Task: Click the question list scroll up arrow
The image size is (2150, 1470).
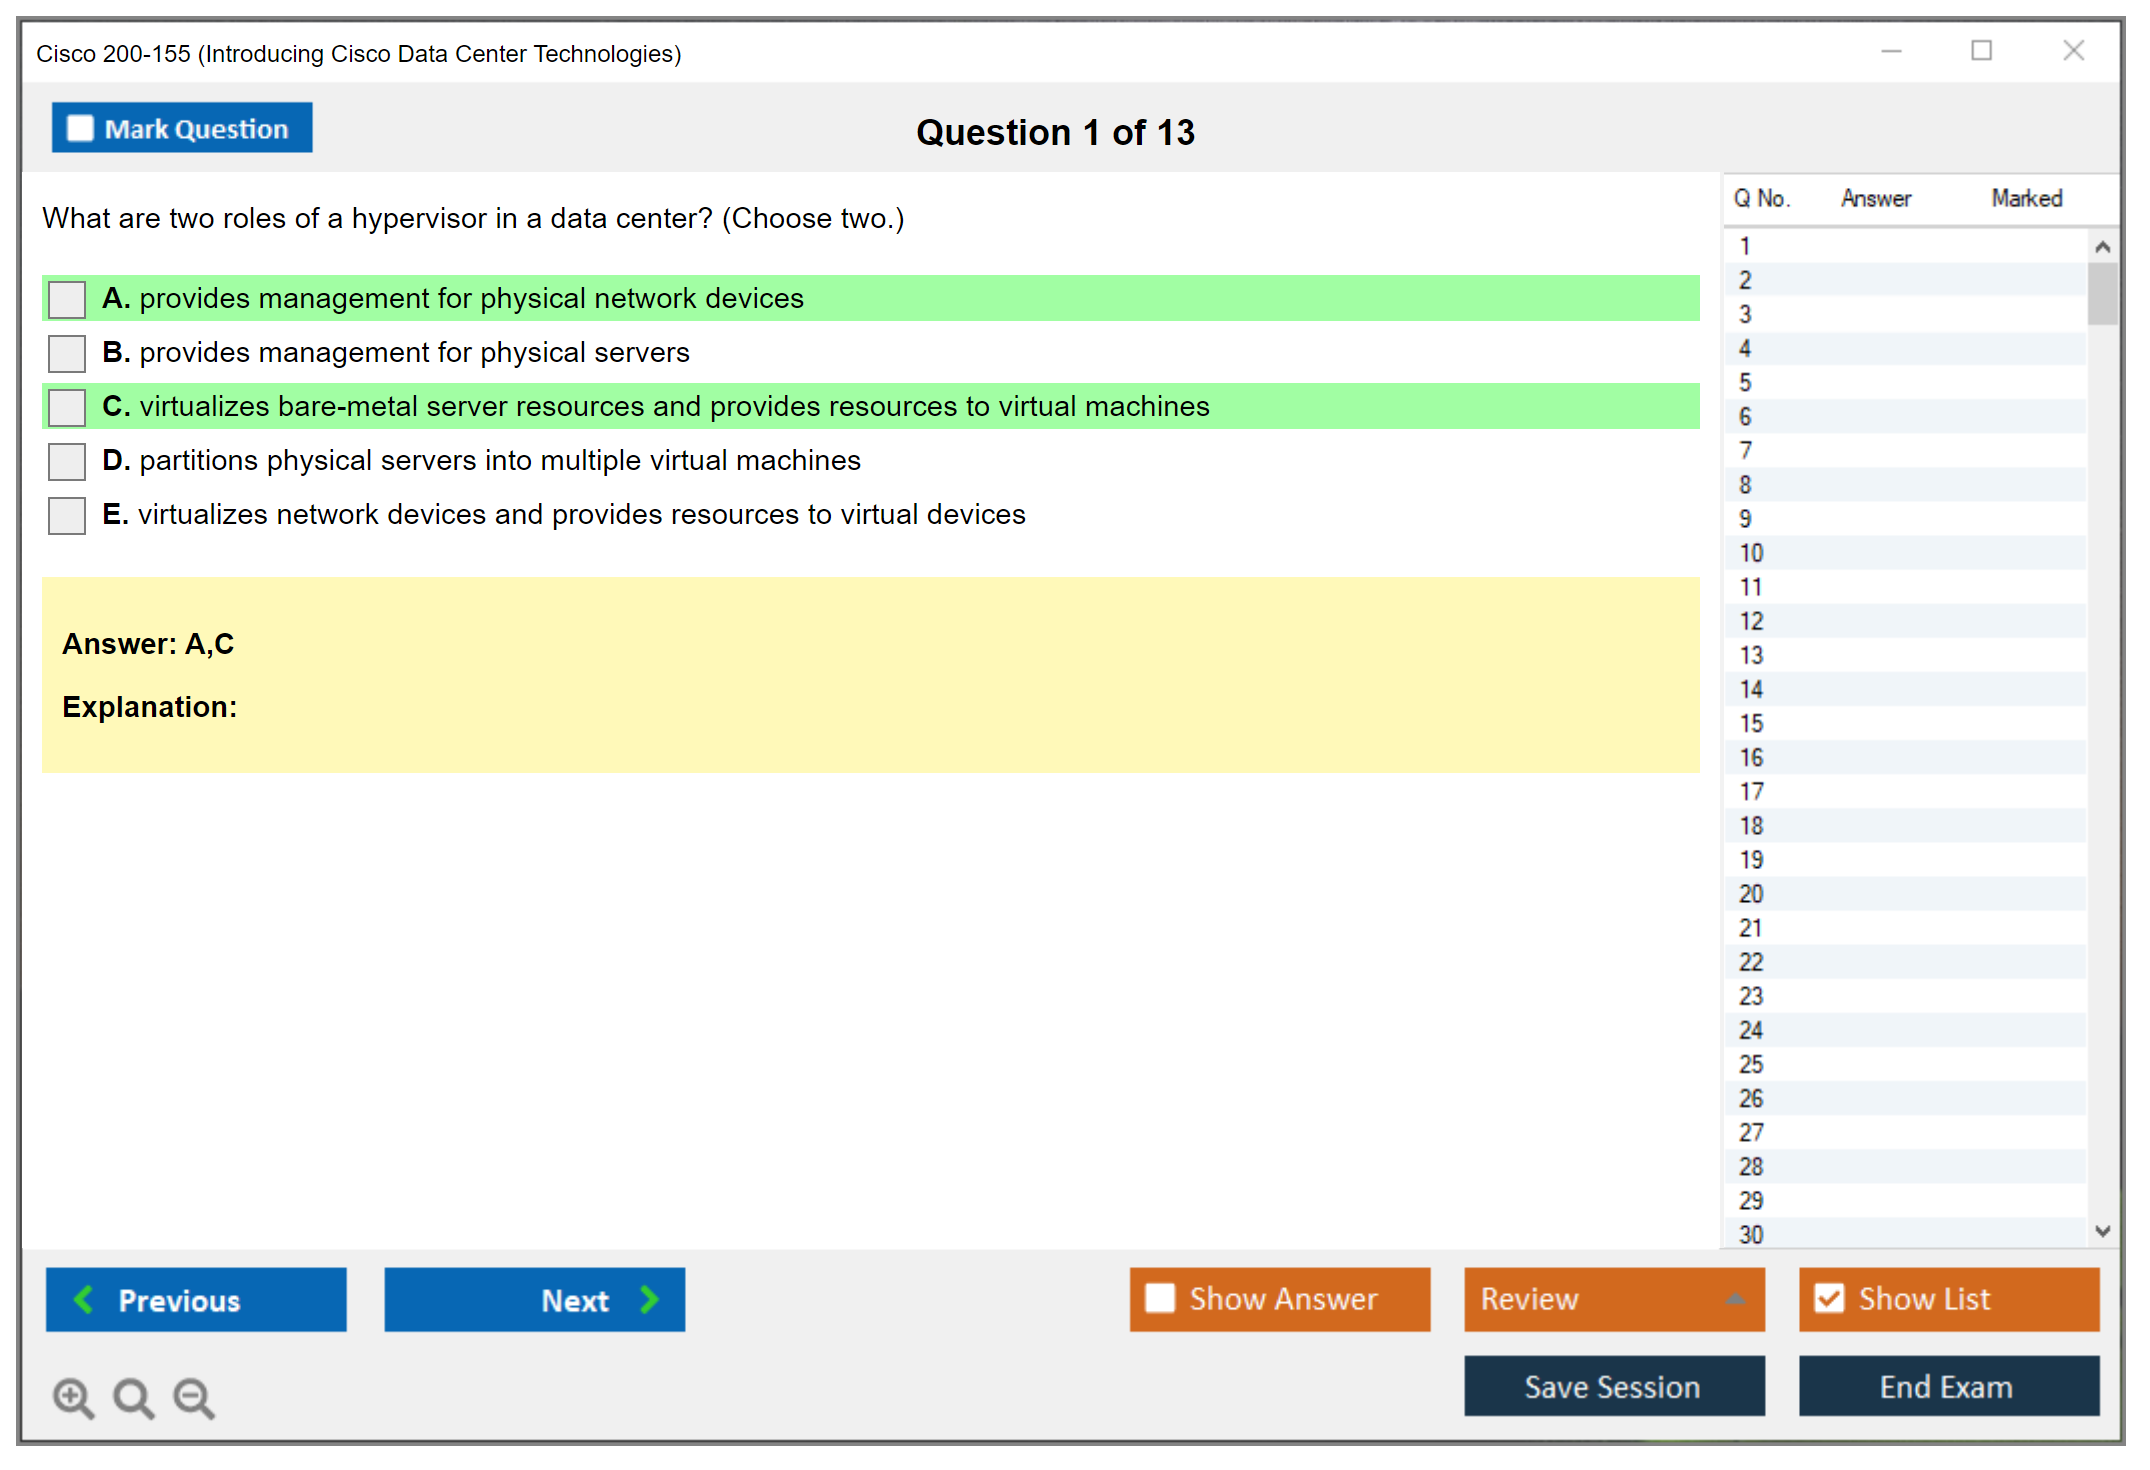Action: click(2102, 247)
